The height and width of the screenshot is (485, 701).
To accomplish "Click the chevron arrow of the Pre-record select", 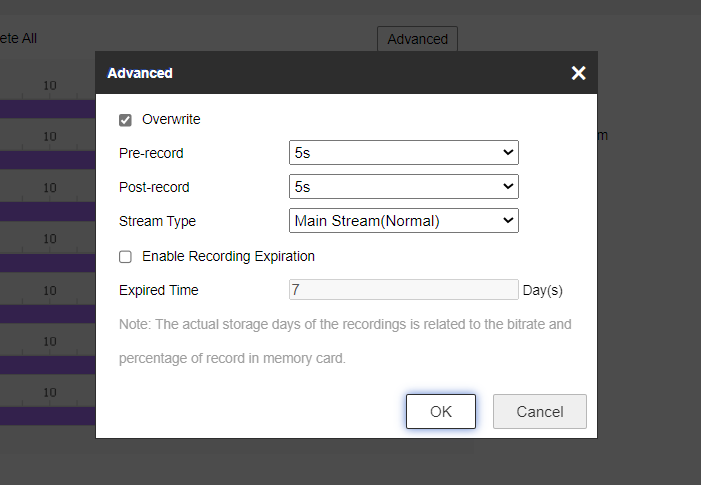I will (508, 153).
